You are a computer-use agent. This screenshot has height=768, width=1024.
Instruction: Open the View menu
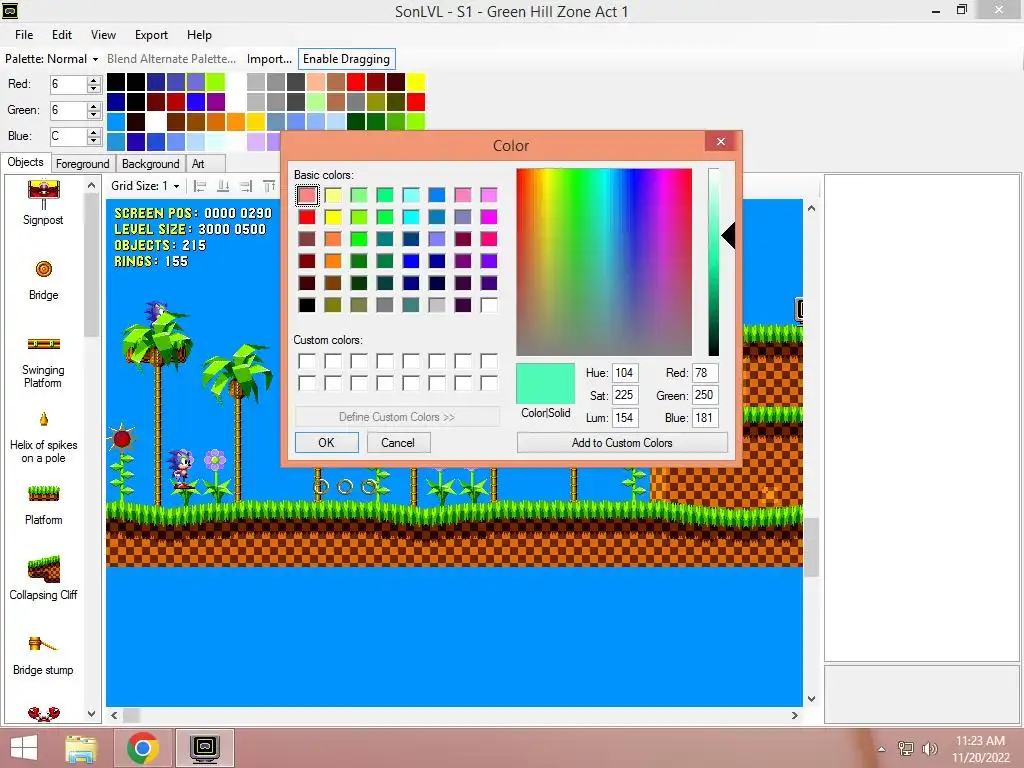click(103, 35)
